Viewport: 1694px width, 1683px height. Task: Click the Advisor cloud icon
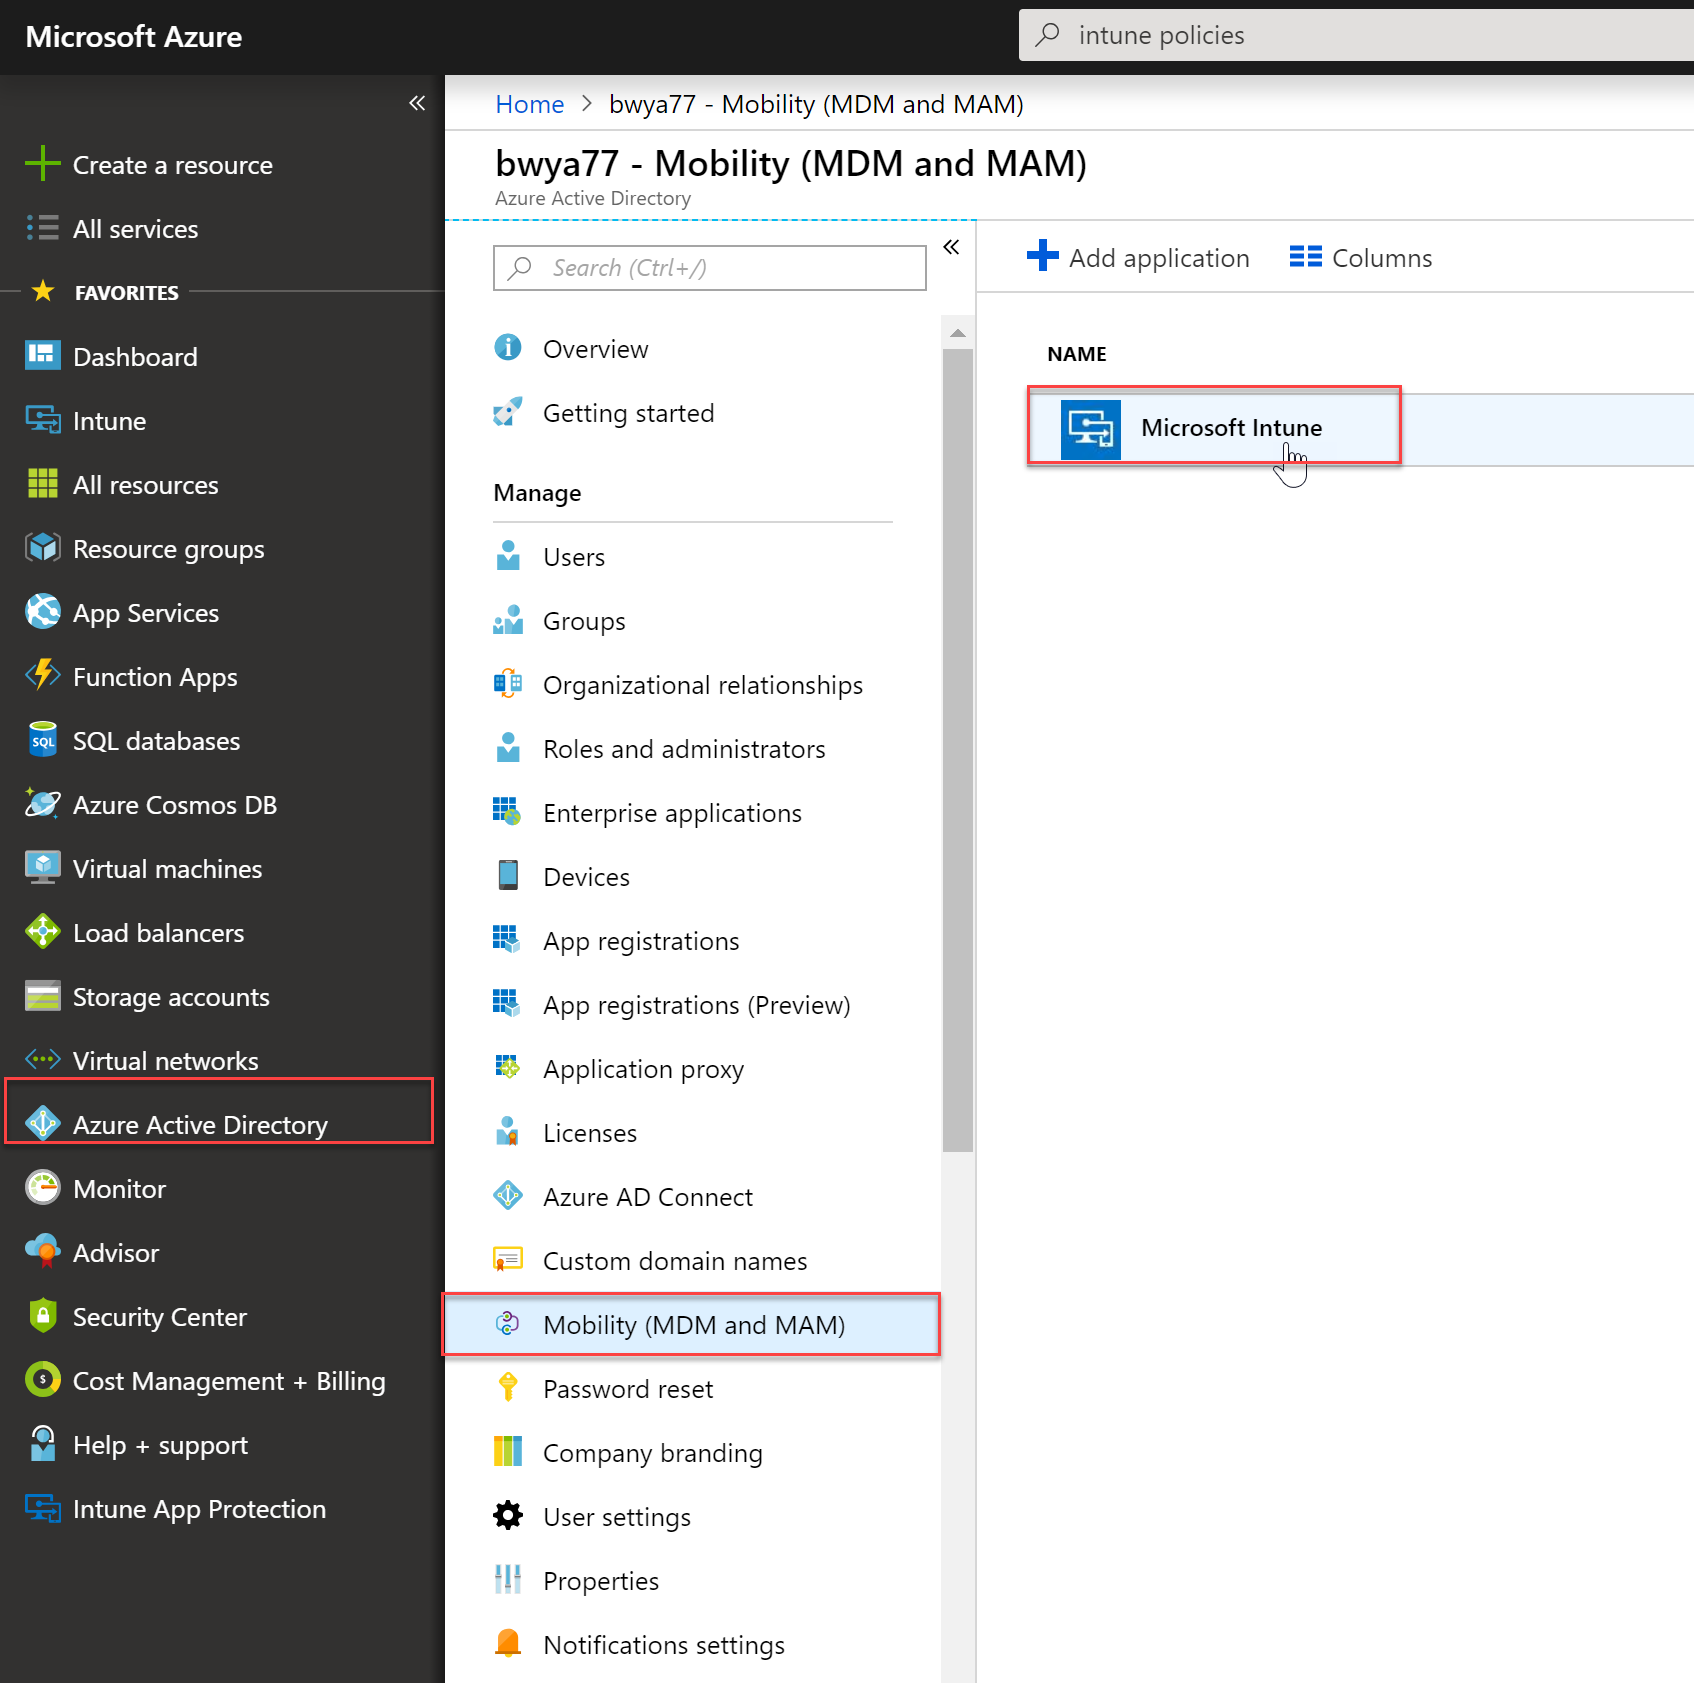[42, 1251]
